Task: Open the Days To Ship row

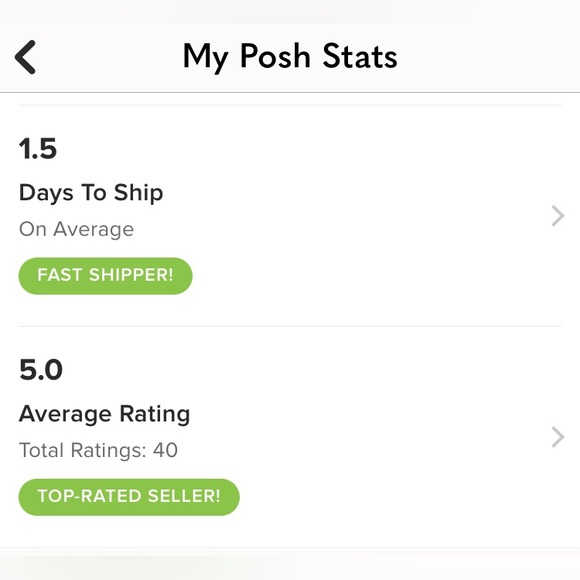Action: pos(290,216)
